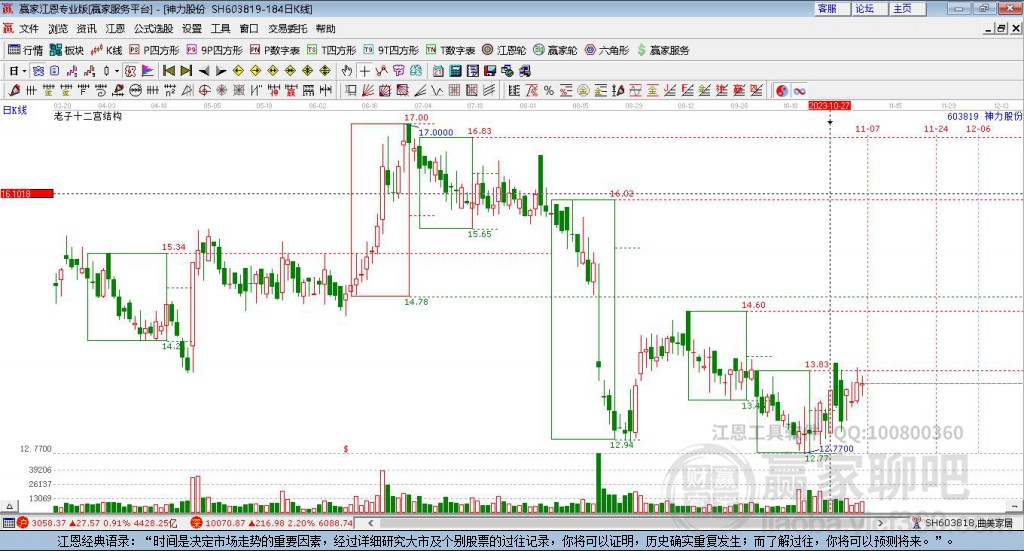
Task: Select the n² tool icon
Action: [x=170, y=91]
